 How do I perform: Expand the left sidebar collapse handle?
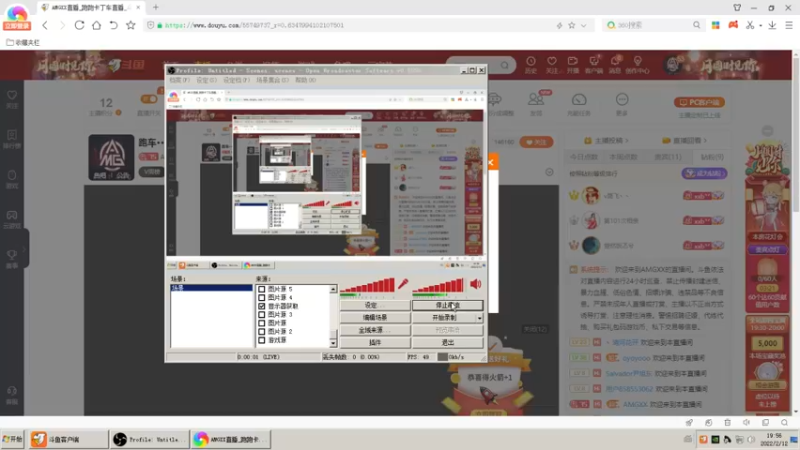pos(24,249)
